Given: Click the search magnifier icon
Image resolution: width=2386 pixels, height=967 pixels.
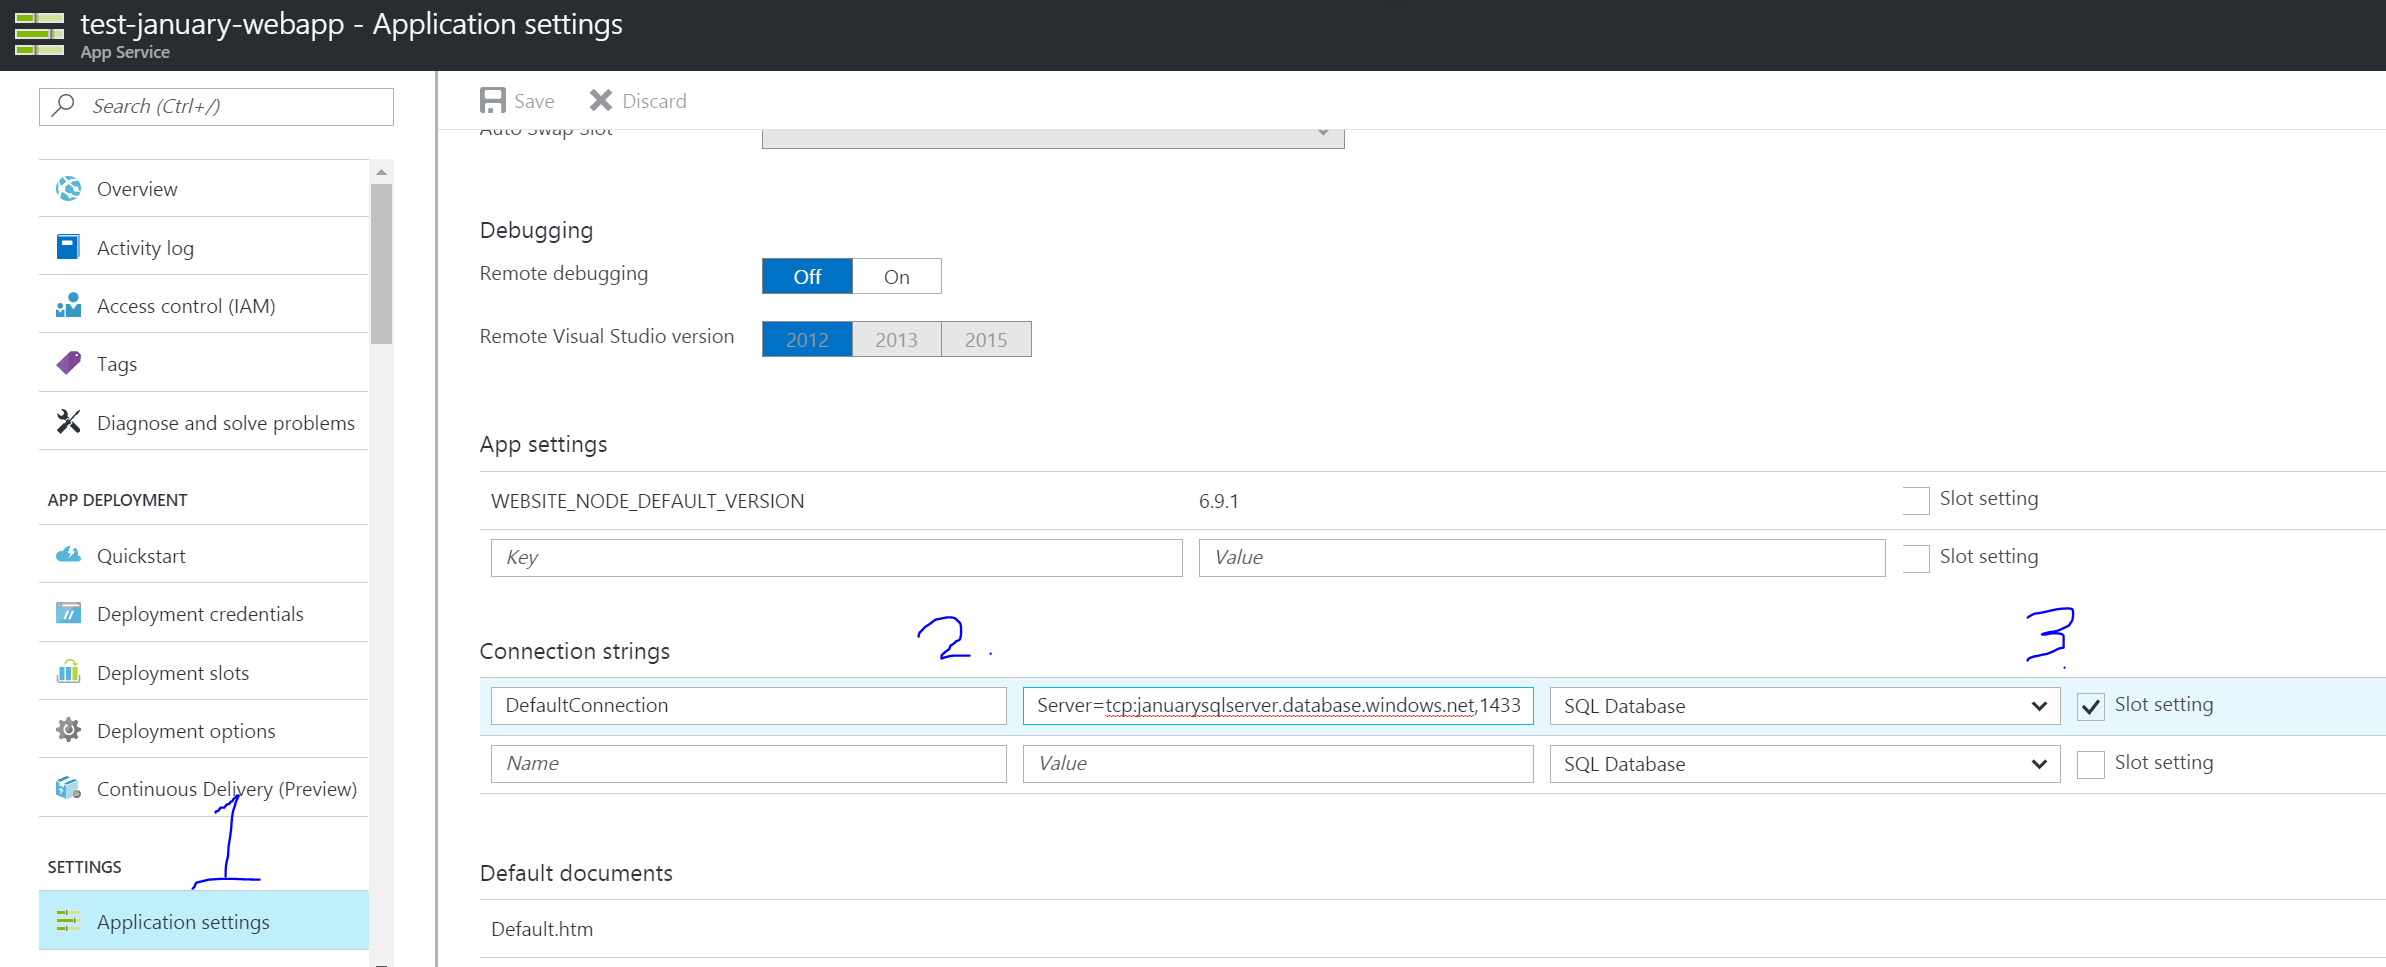Looking at the screenshot, I should (x=64, y=105).
